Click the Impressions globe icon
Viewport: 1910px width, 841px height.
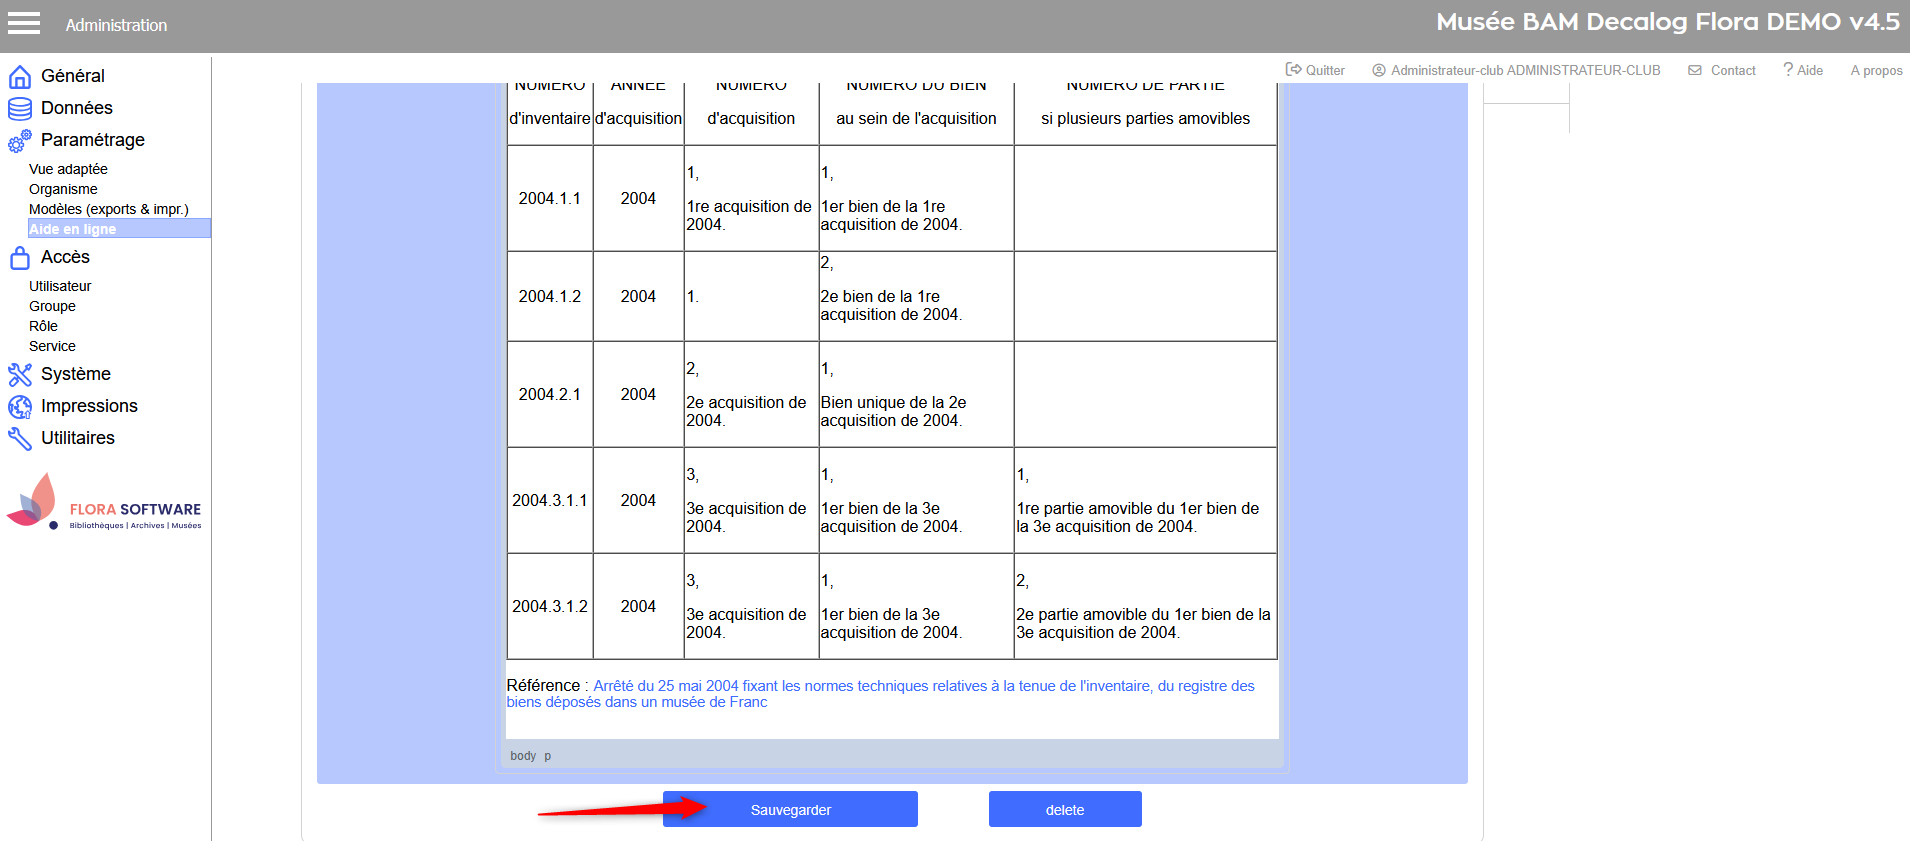pyautogui.click(x=19, y=407)
